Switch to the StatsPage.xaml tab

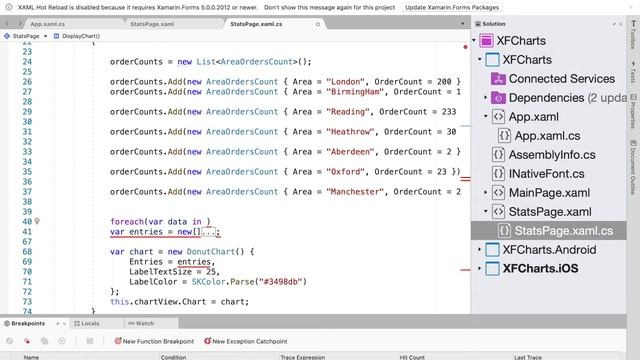tap(152, 24)
